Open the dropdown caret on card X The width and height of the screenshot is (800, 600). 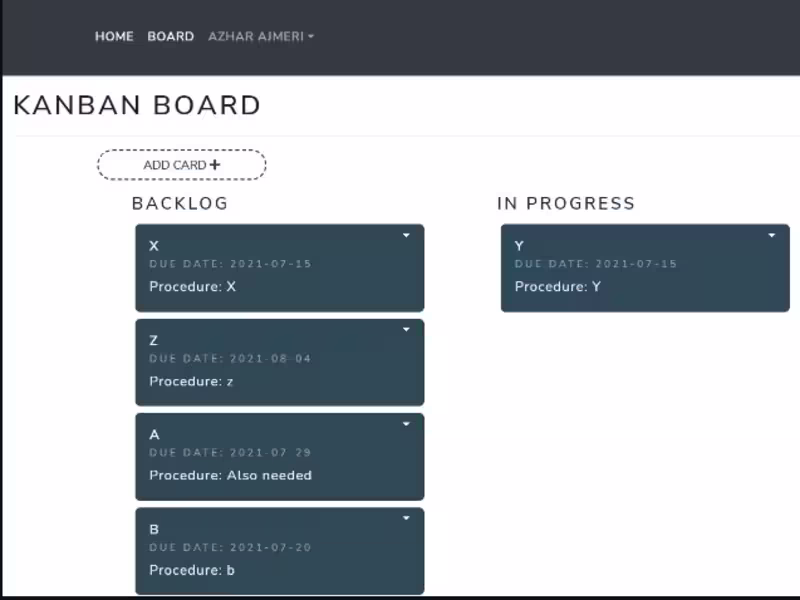pos(406,235)
